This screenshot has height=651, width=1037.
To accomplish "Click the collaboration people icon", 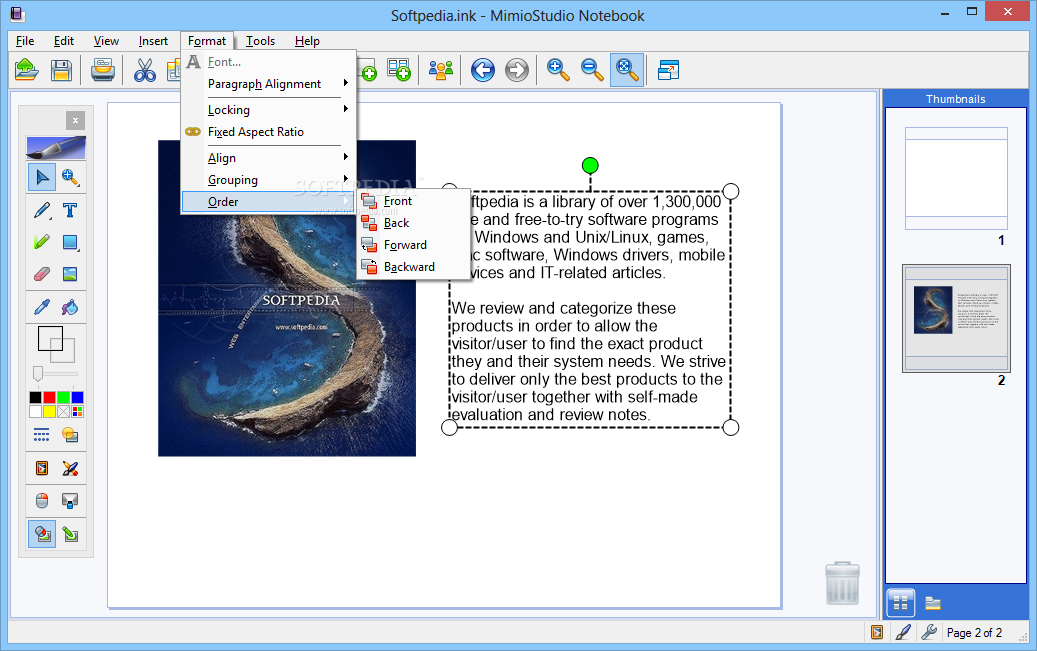I will tap(440, 69).
